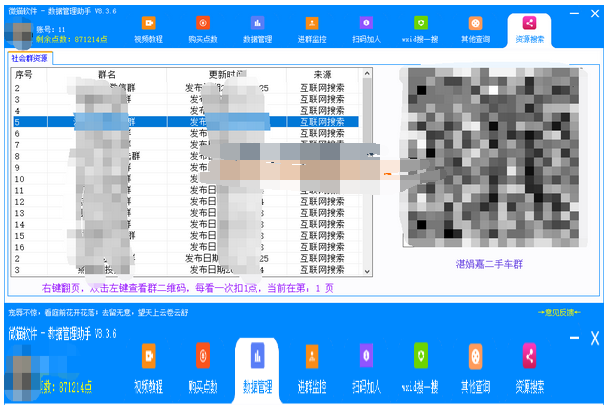Select 进群监控 in the bottom window toolbar
The height and width of the screenshot is (405, 609).
pyautogui.click(x=312, y=366)
